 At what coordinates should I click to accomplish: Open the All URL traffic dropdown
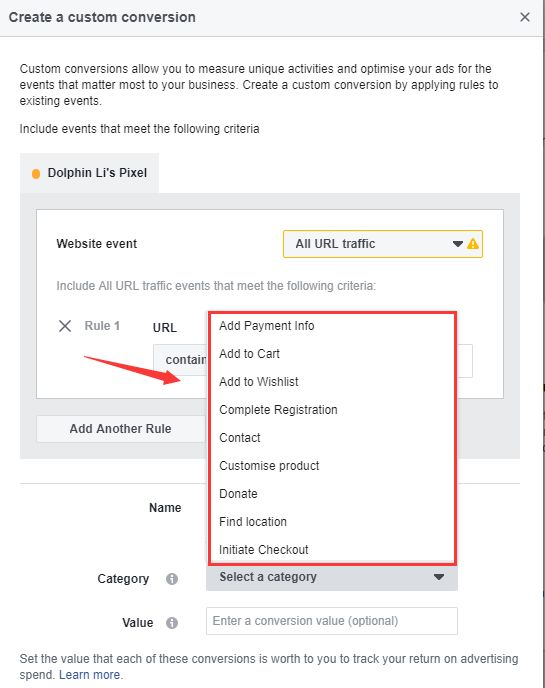tap(383, 244)
